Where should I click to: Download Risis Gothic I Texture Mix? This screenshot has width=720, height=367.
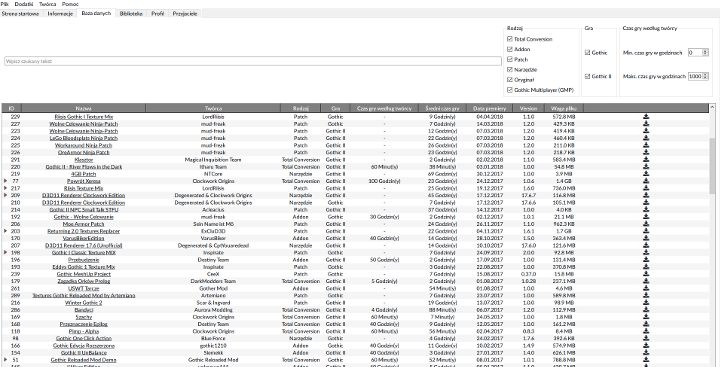click(646, 117)
